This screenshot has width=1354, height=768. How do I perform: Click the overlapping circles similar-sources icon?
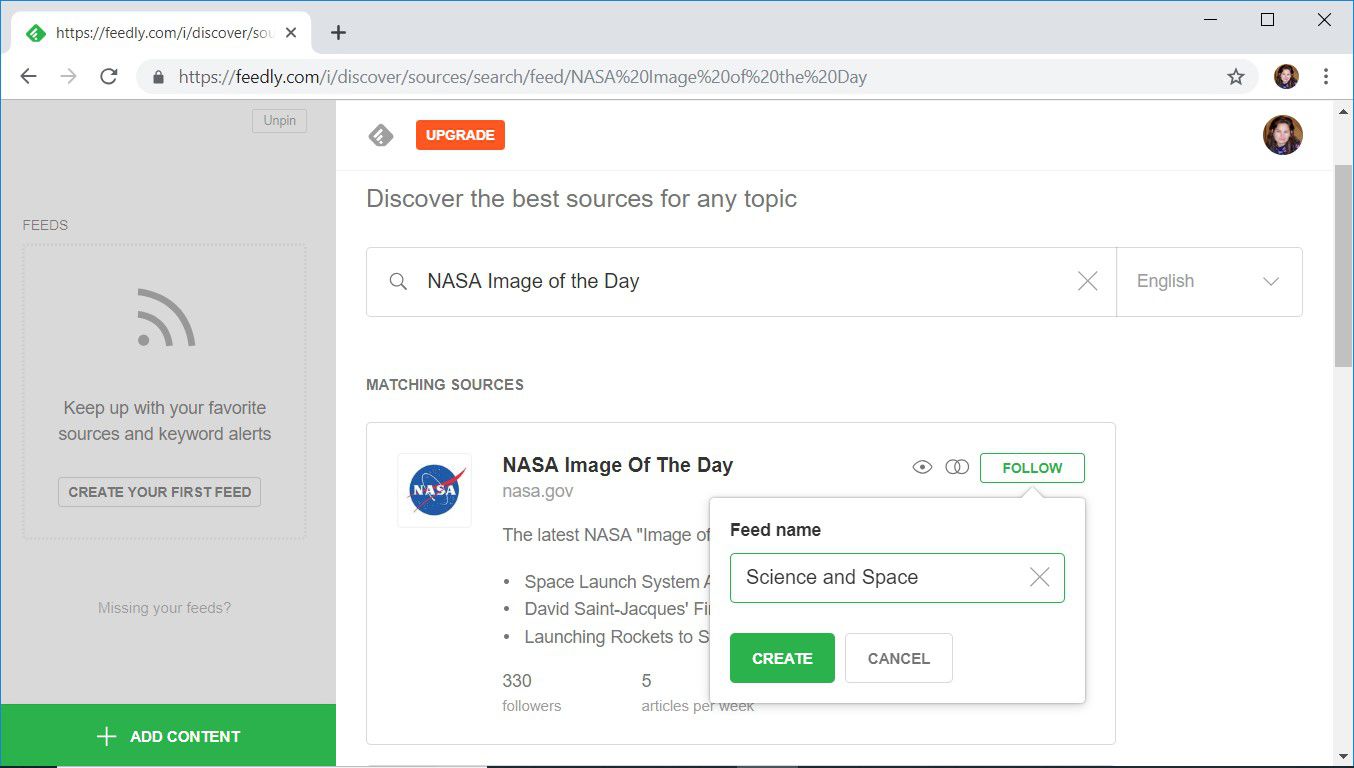[x=957, y=467]
